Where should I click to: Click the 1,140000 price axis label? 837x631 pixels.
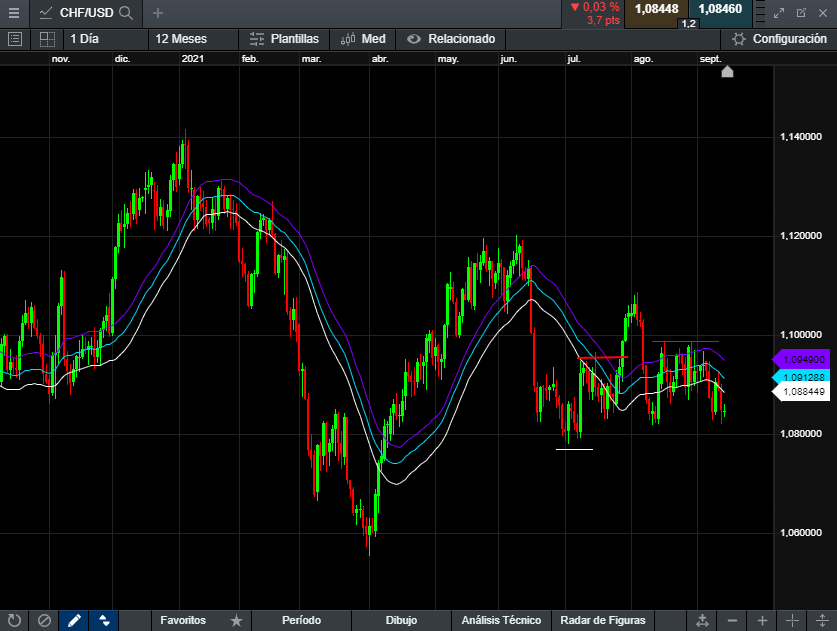[x=801, y=137]
